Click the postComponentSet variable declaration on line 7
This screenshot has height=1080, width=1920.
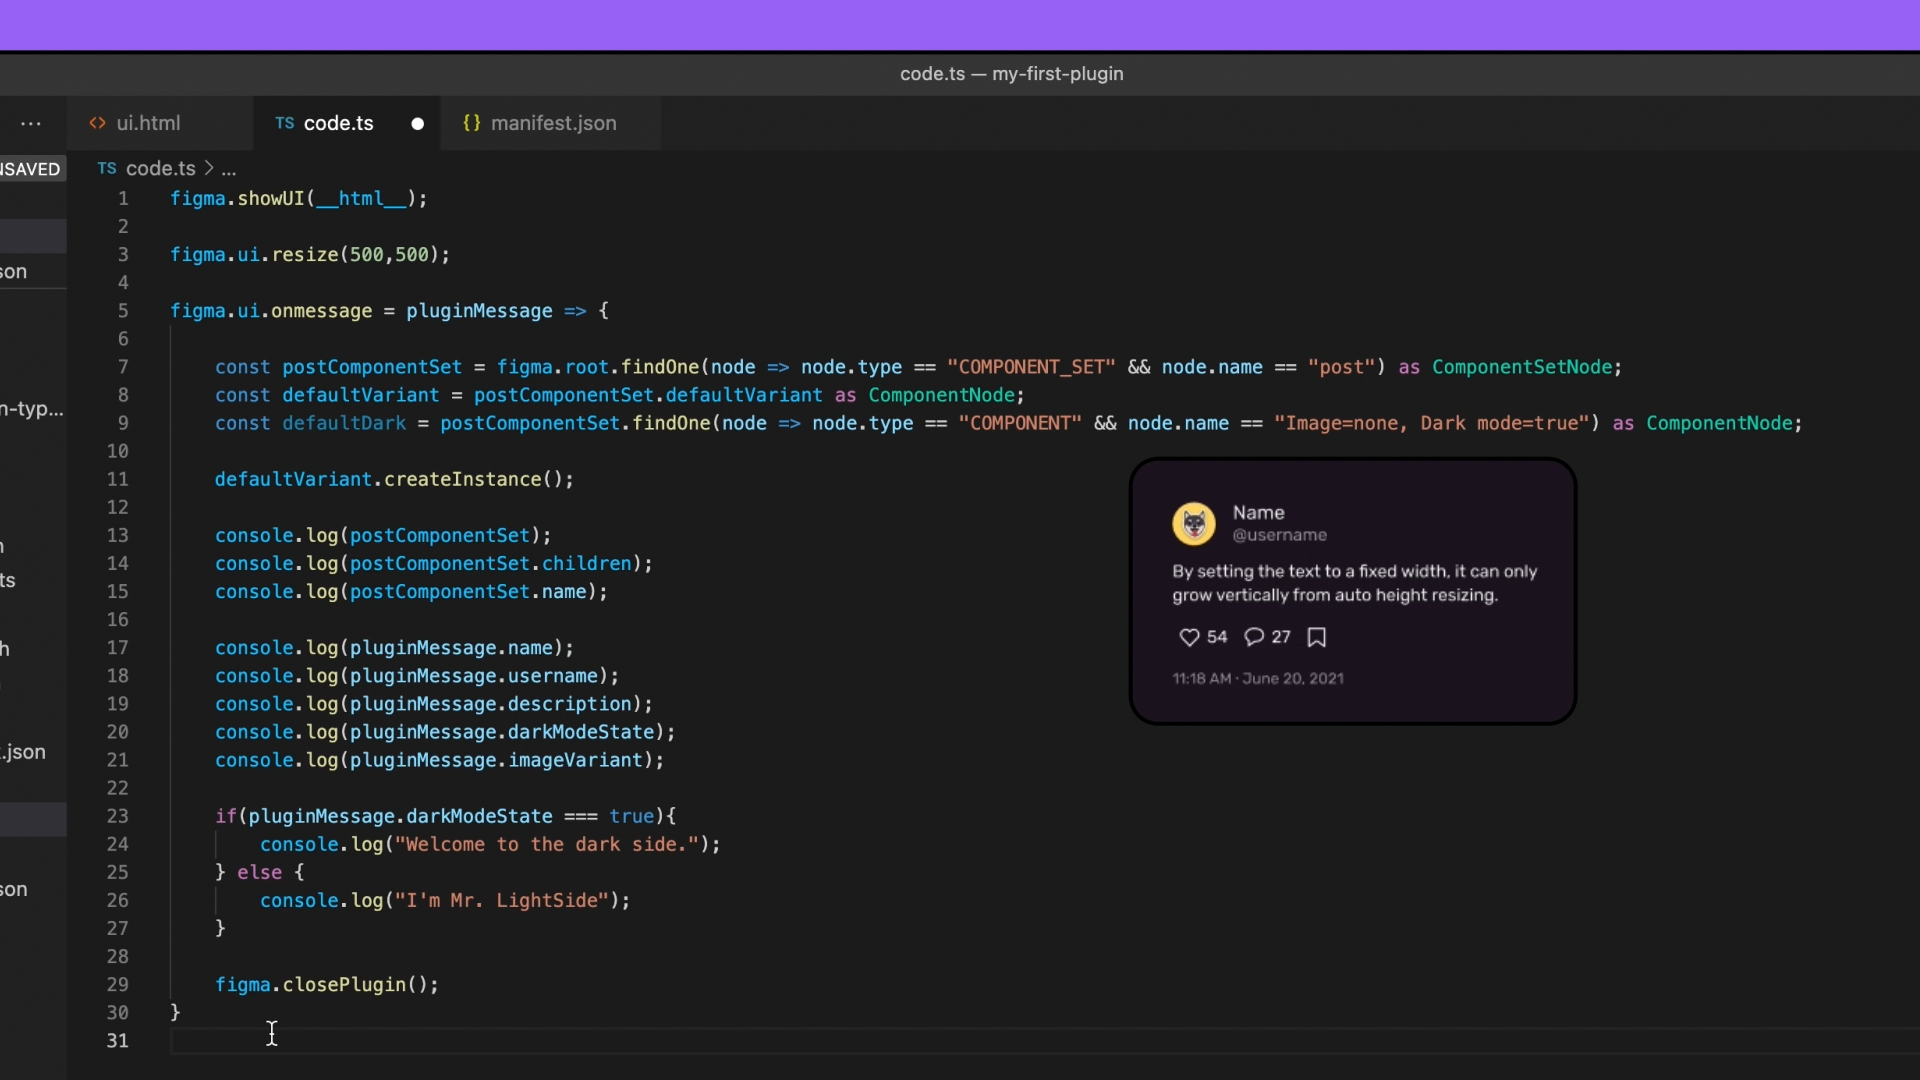tap(372, 367)
